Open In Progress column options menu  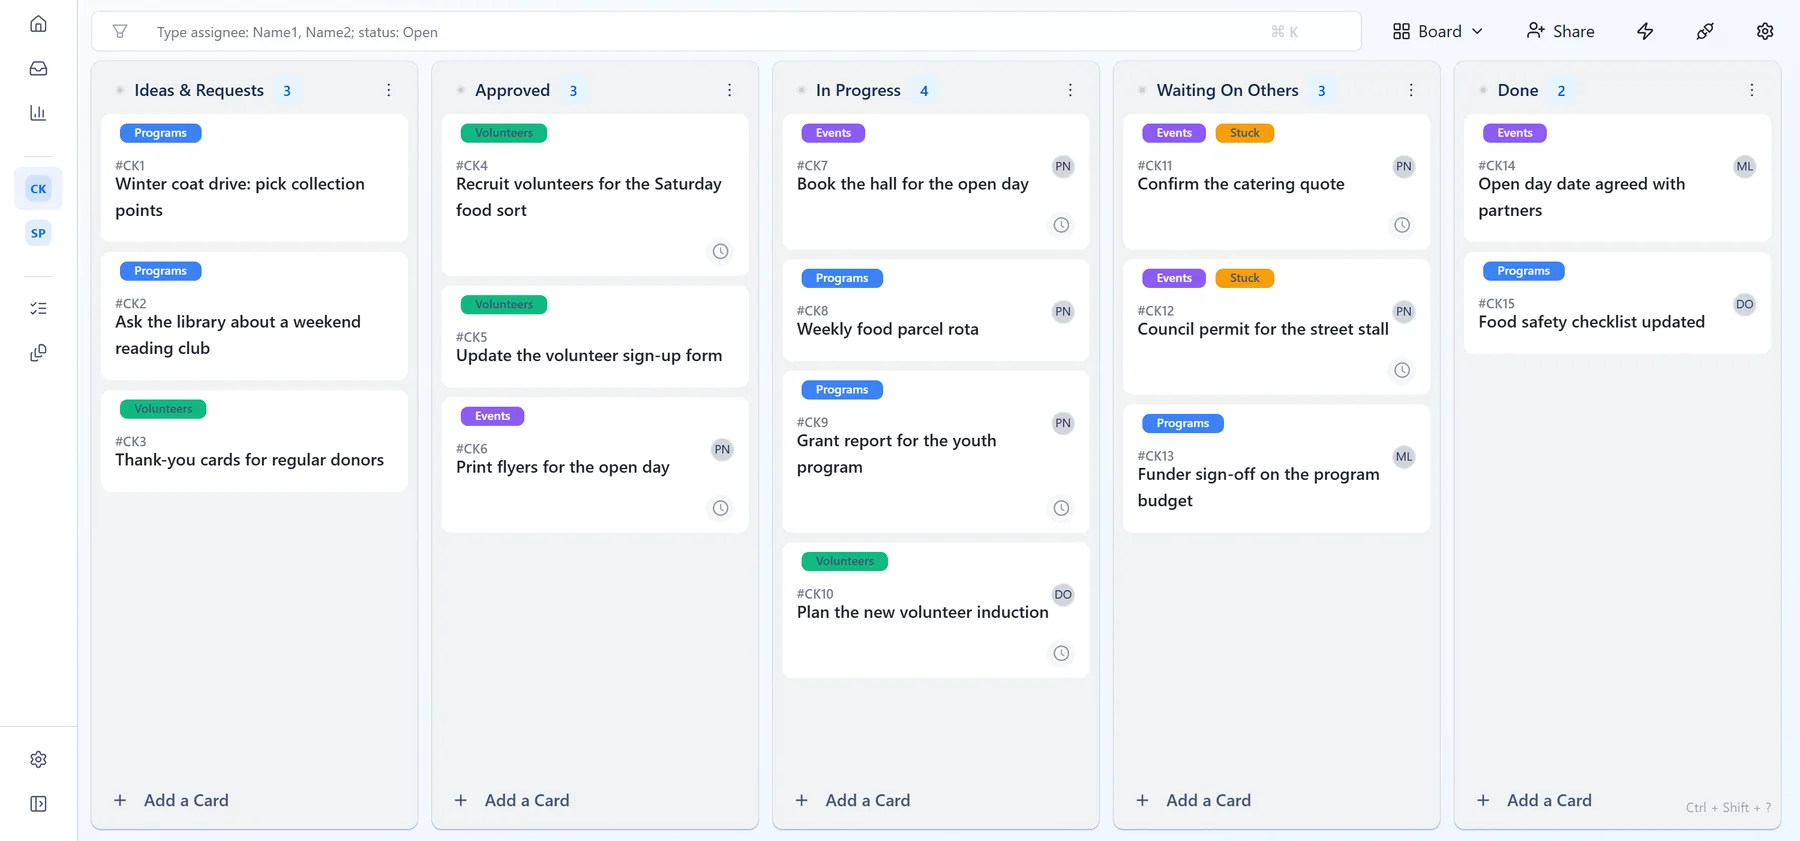pos(1070,90)
